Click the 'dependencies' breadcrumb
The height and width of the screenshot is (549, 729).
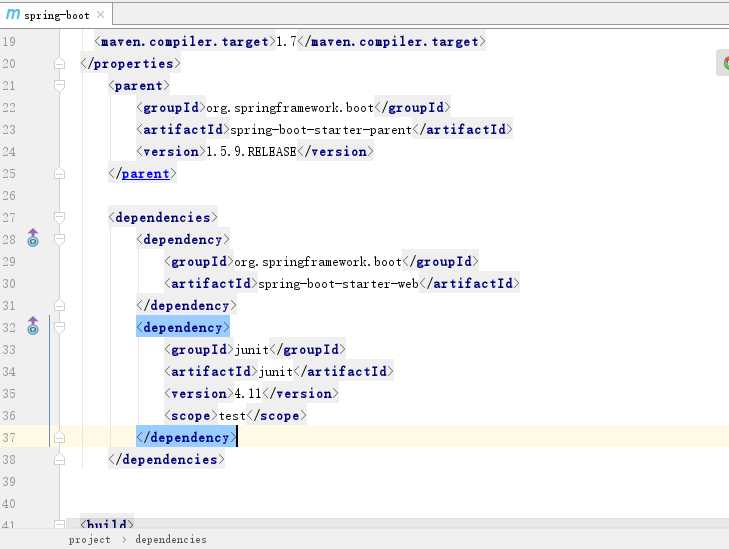[x=171, y=540]
